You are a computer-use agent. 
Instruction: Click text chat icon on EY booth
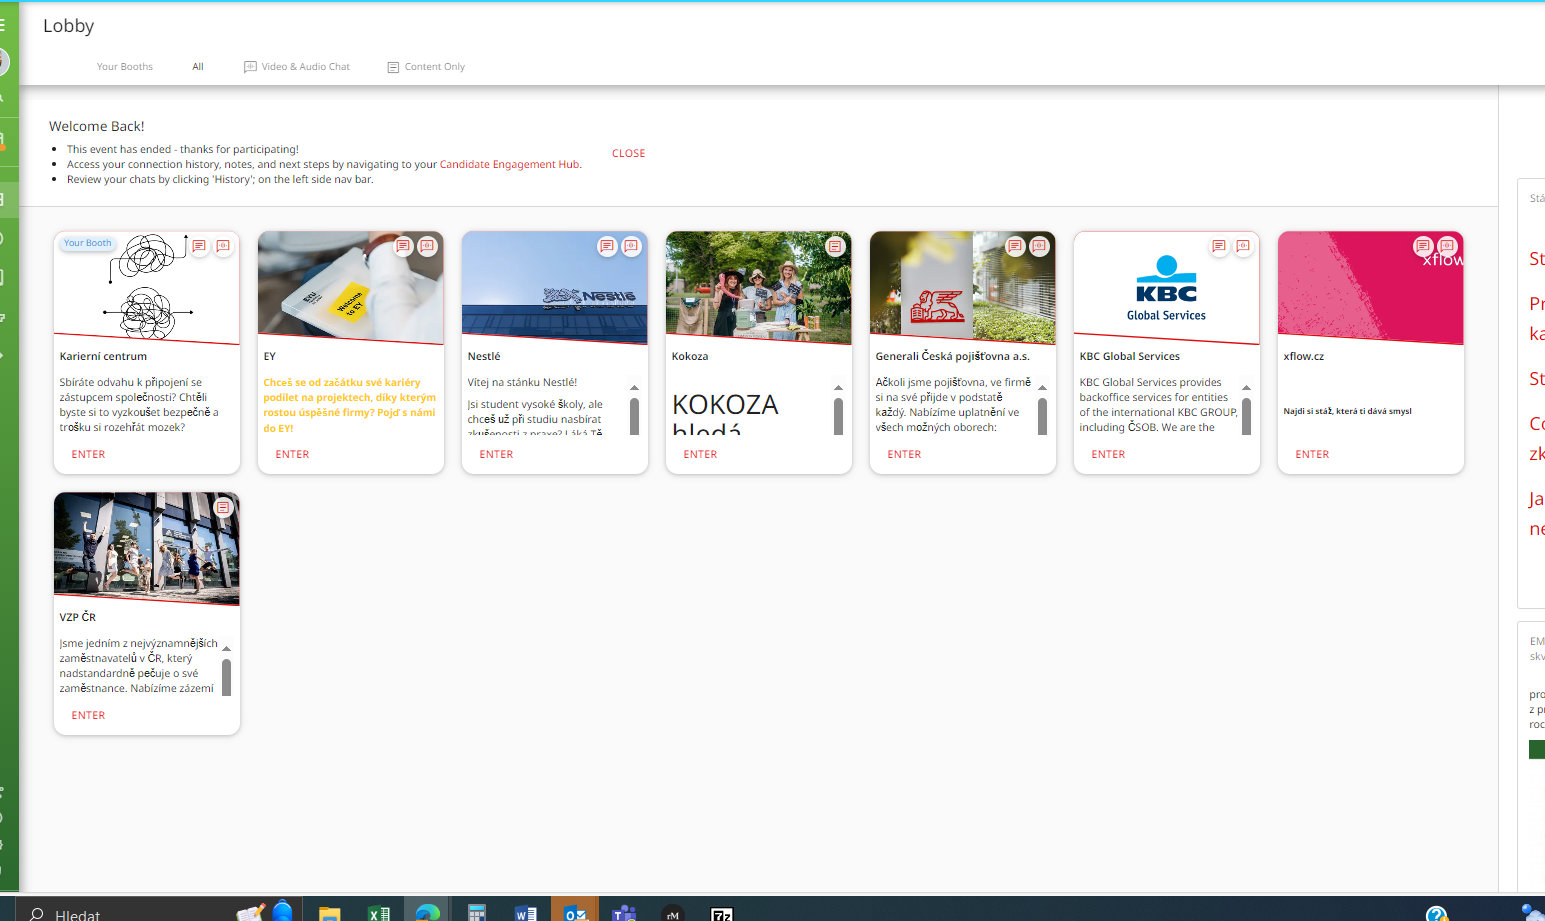[403, 246]
